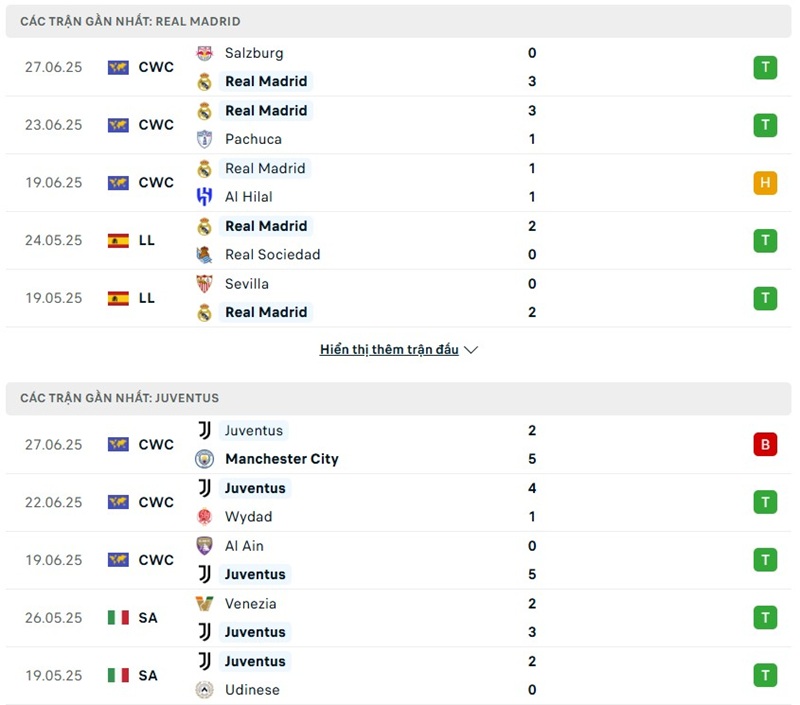
Task: Click the orange H draw result badge
Action: point(765,183)
